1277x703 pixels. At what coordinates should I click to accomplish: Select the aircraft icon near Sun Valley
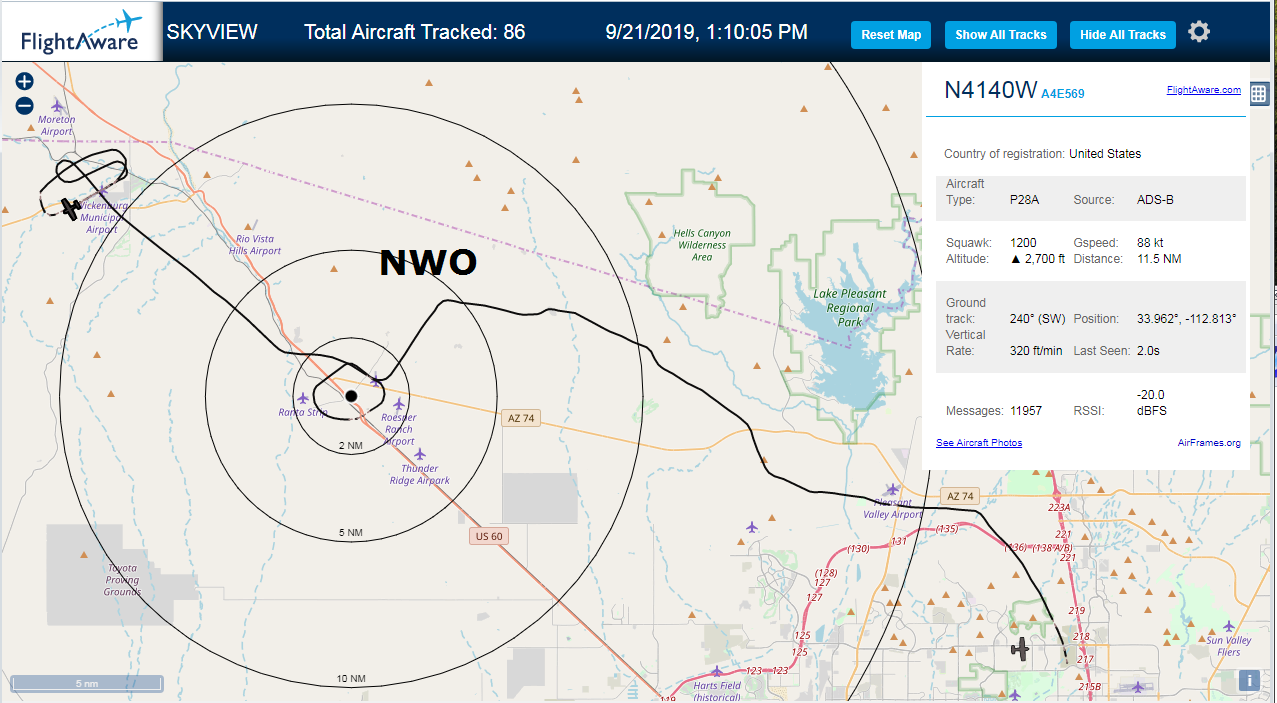click(x=1019, y=649)
